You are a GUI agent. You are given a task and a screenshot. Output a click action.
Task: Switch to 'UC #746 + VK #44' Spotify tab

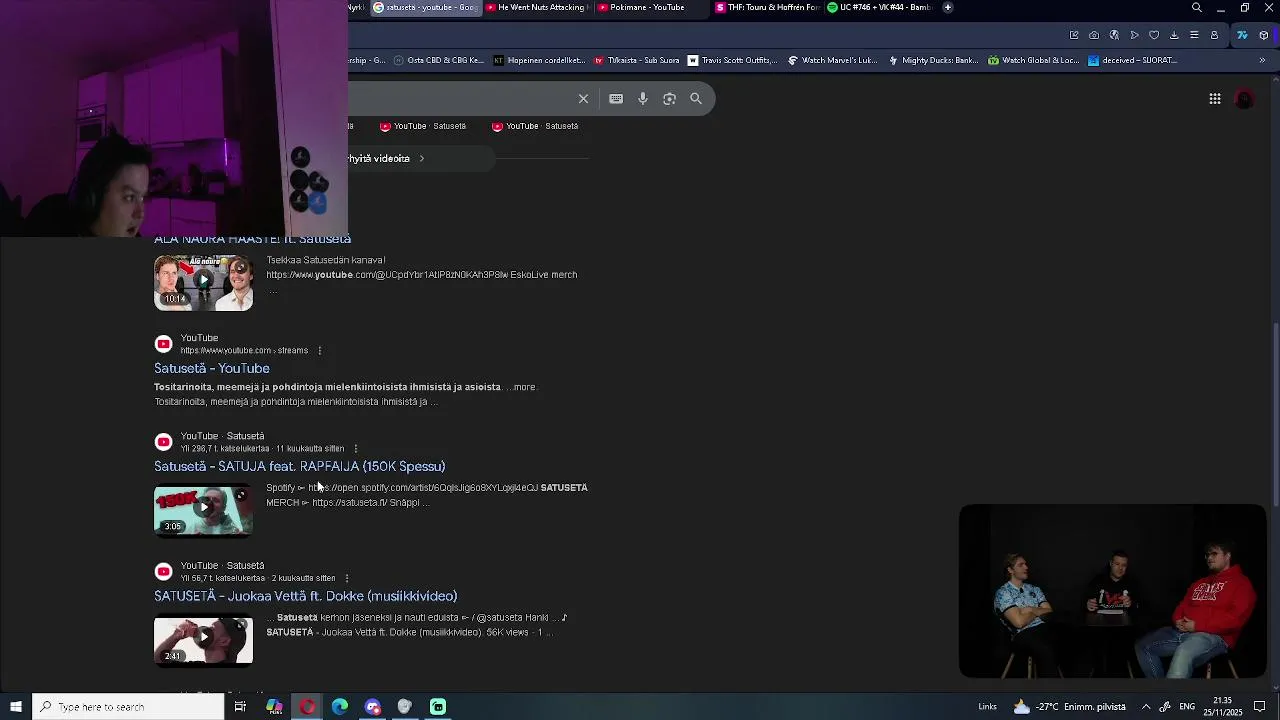coord(879,8)
